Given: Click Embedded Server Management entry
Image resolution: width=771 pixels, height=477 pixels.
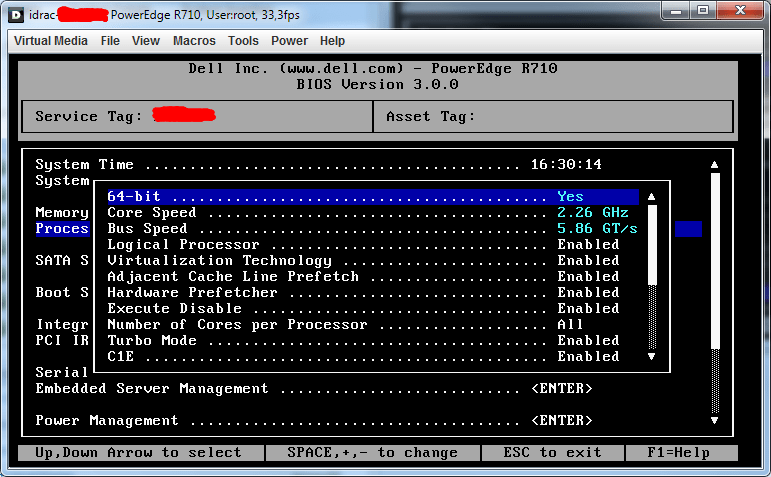Looking at the screenshot, I should click(x=152, y=388).
